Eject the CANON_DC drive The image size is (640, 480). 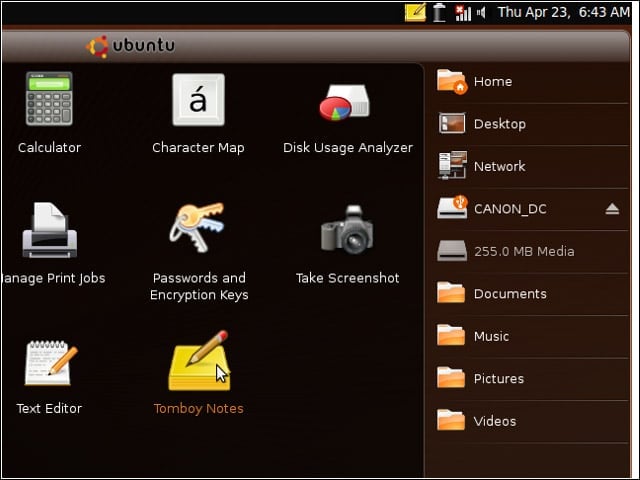[612, 209]
